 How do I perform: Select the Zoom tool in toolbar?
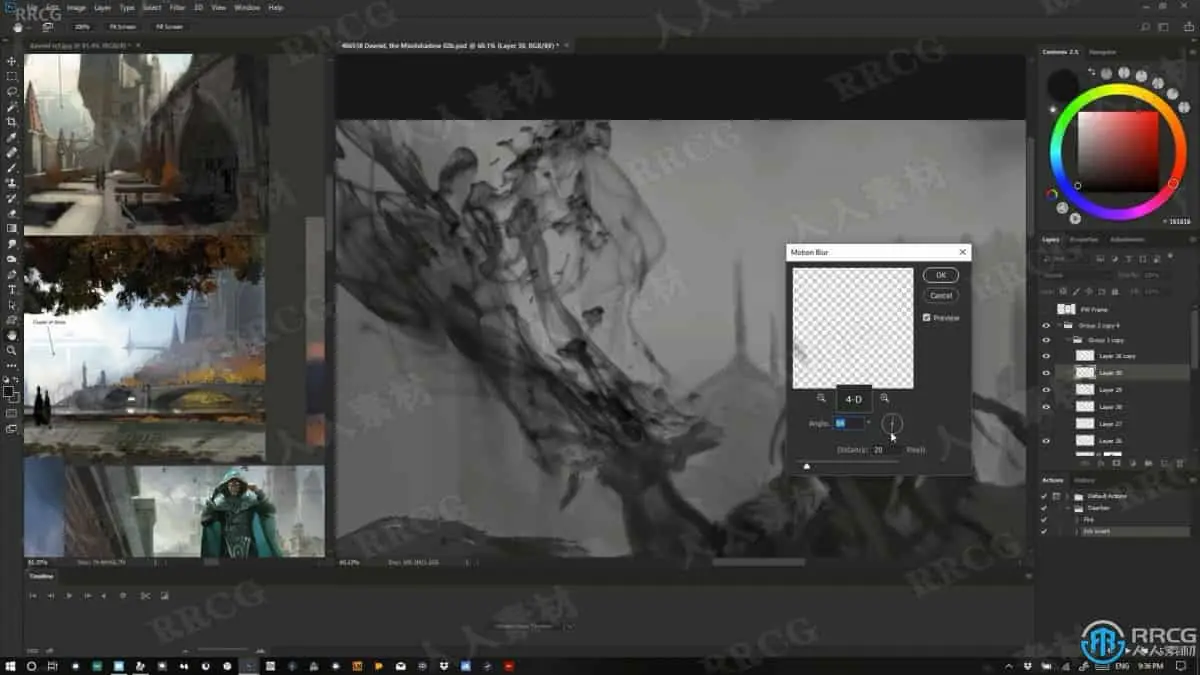pos(12,350)
